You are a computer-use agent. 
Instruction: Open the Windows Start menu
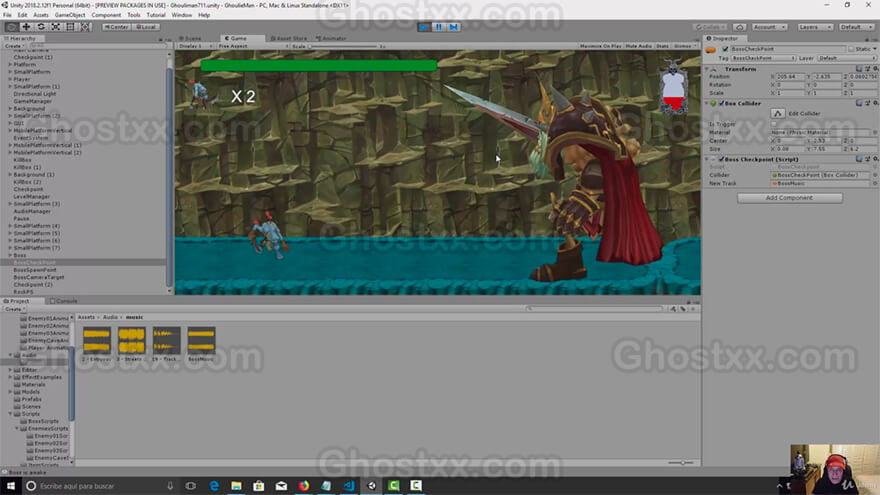(x=11, y=485)
